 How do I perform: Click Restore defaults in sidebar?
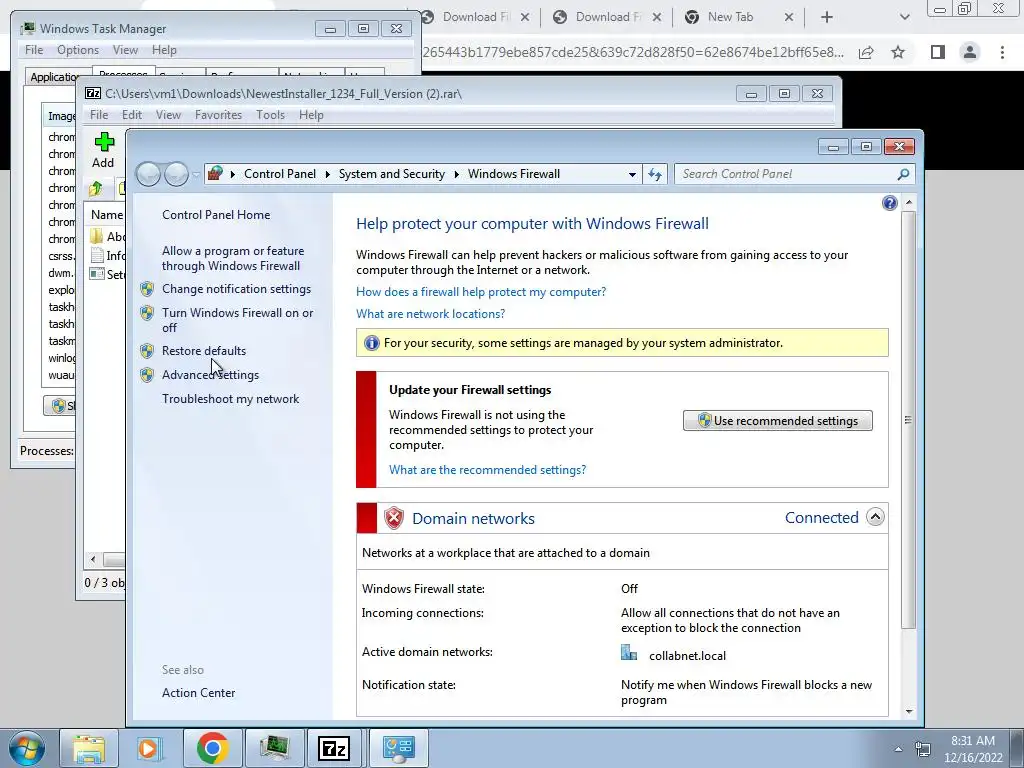click(204, 351)
